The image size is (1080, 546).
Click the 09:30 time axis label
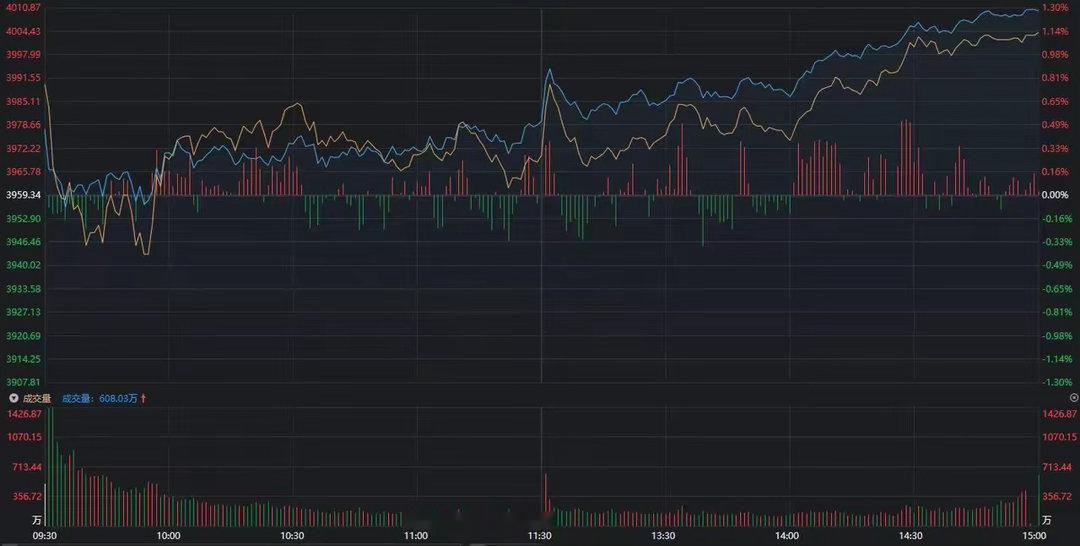click(x=45, y=536)
